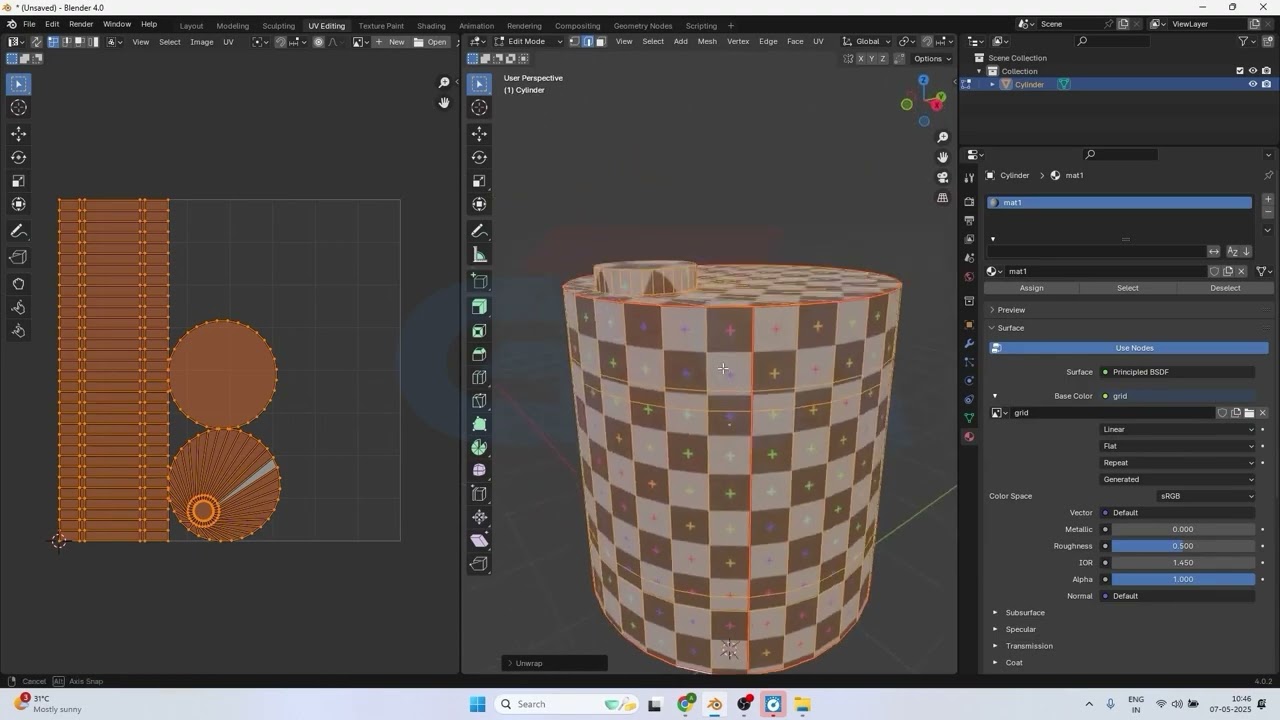Open sRGB color space dropdown
1280x720 pixels.
click(x=1205, y=496)
